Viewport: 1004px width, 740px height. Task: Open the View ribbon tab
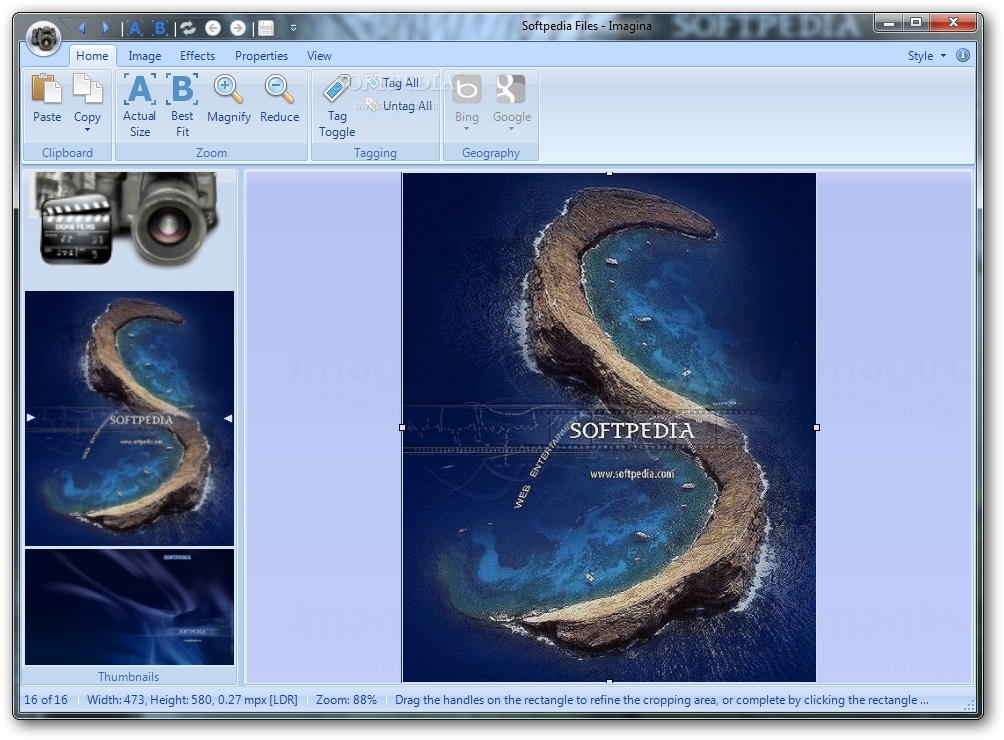[x=319, y=56]
